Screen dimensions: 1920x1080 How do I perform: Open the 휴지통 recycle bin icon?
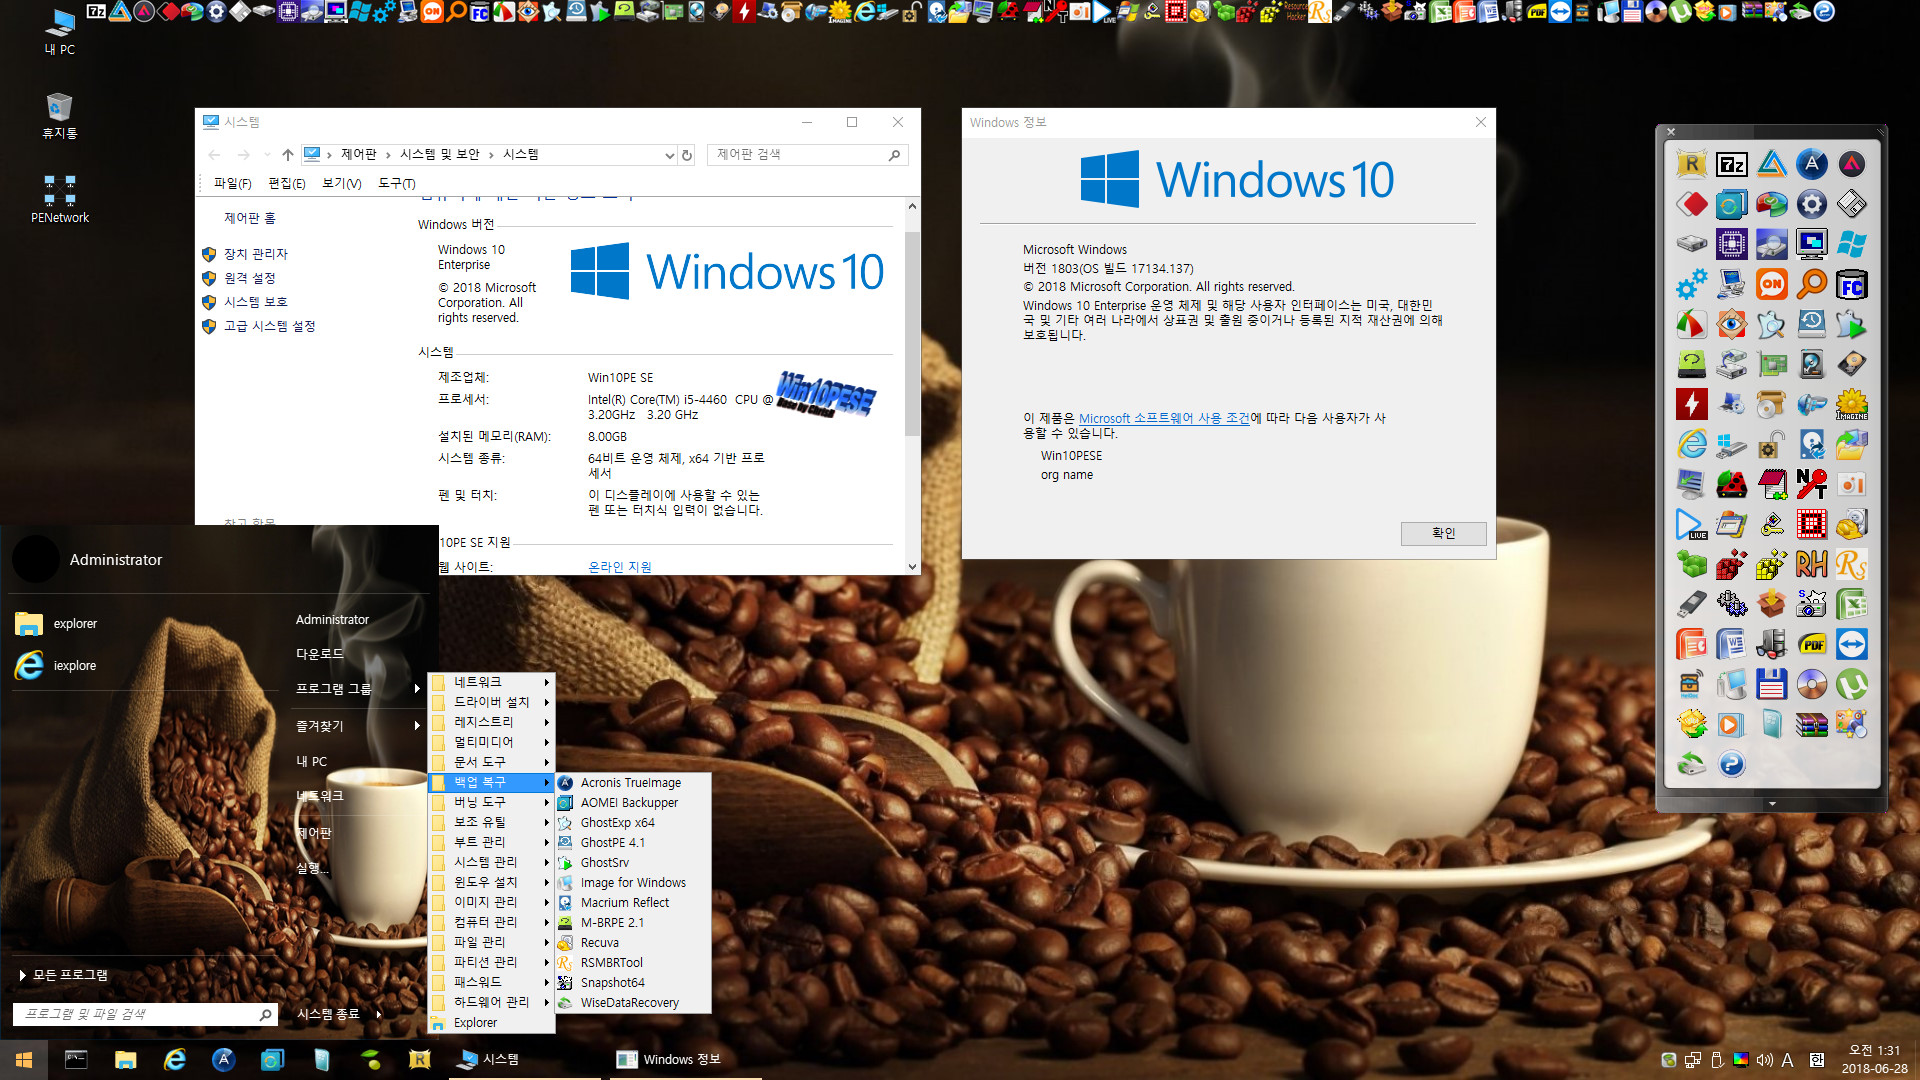tap(59, 115)
